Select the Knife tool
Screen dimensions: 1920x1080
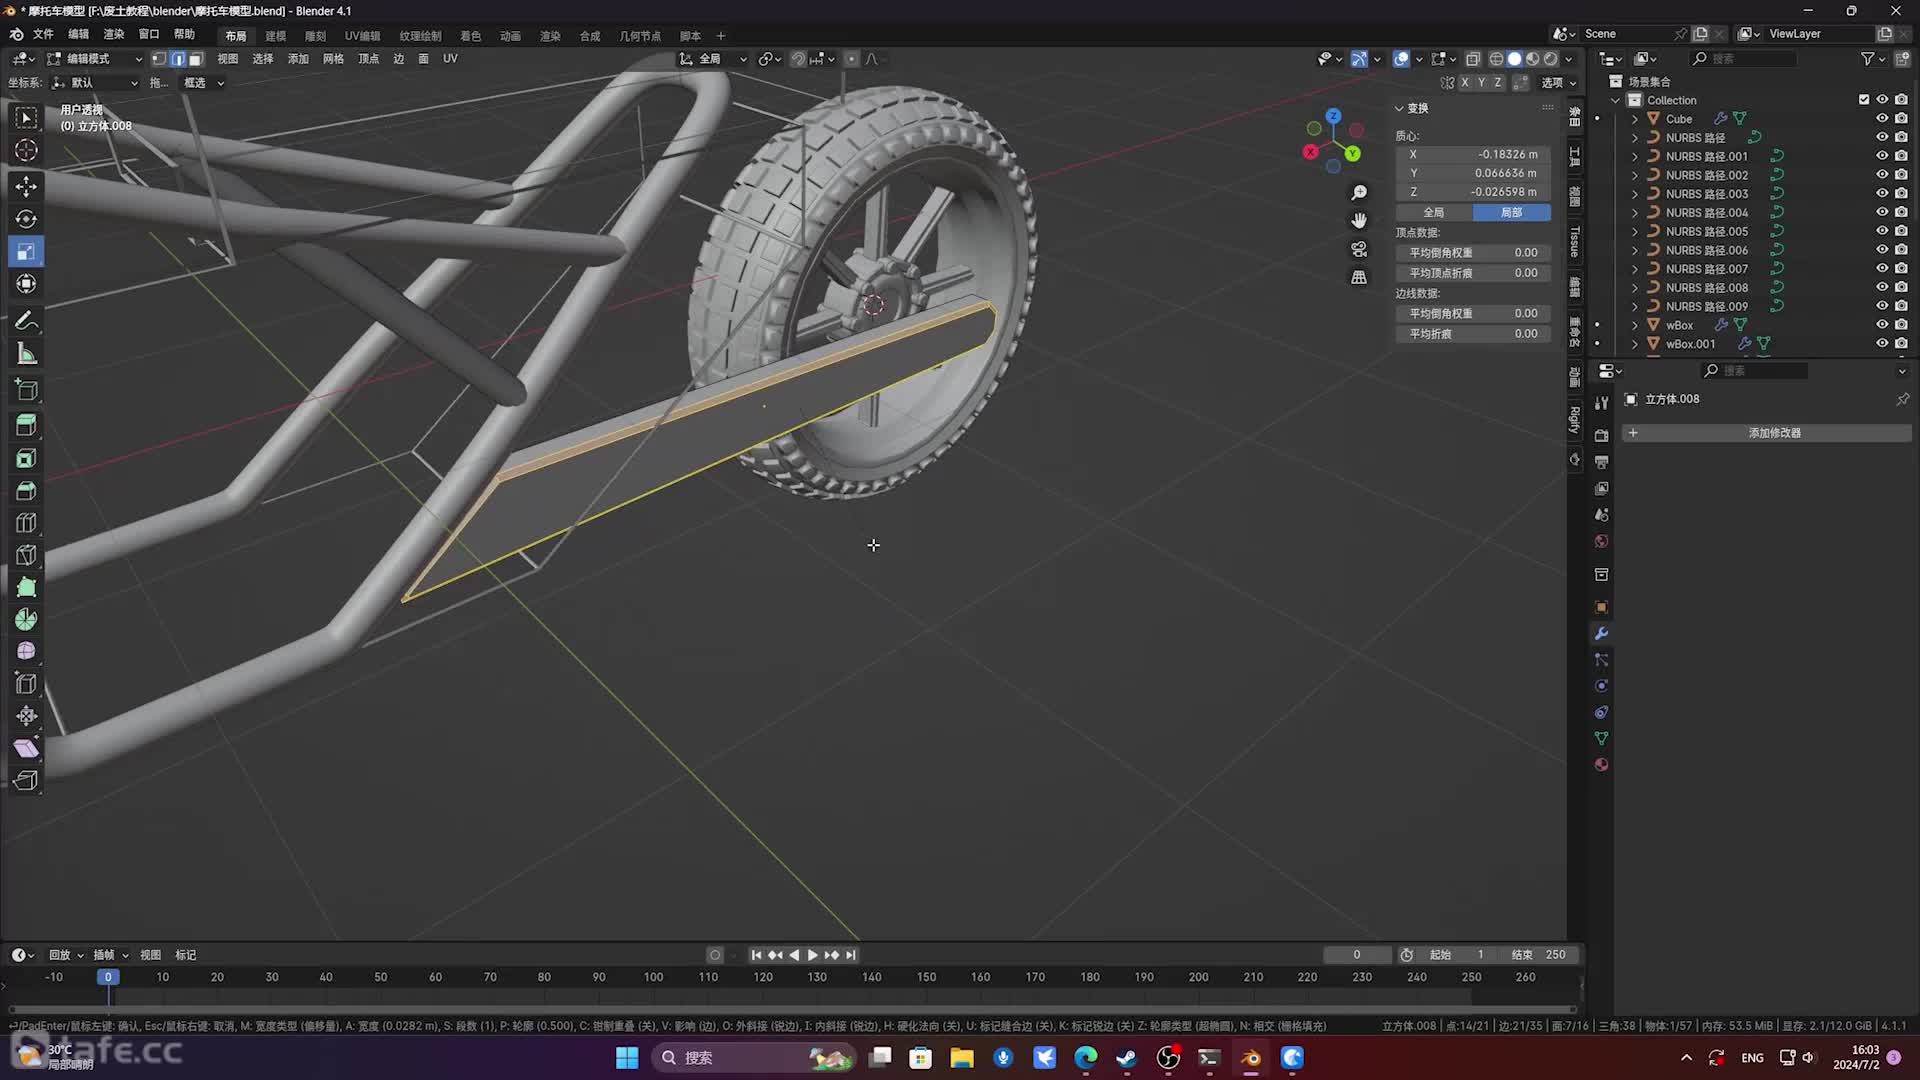point(26,555)
